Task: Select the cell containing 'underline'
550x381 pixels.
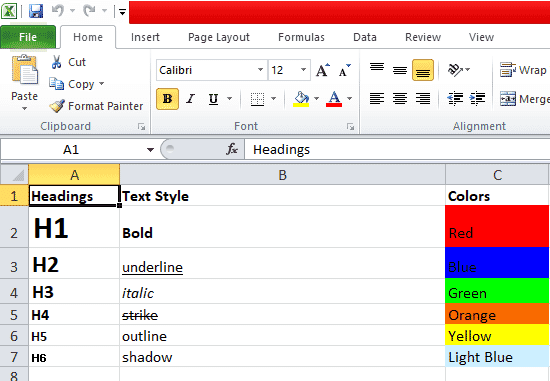Action: (282, 263)
